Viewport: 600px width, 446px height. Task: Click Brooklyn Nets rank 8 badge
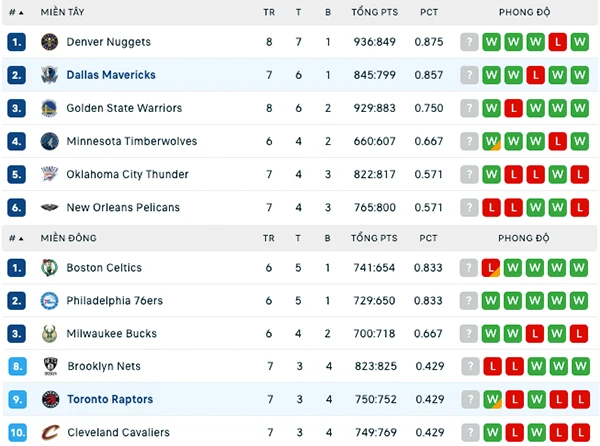pyautogui.click(x=18, y=366)
